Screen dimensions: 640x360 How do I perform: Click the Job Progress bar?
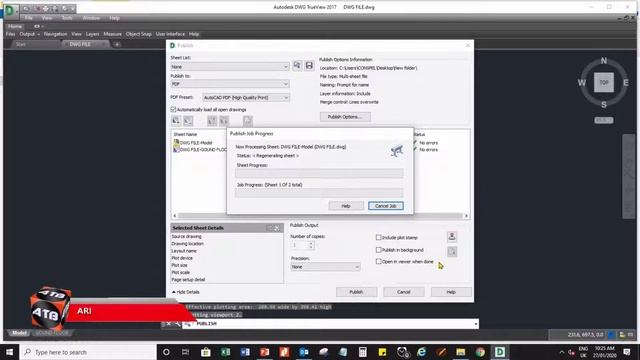tap(319, 193)
